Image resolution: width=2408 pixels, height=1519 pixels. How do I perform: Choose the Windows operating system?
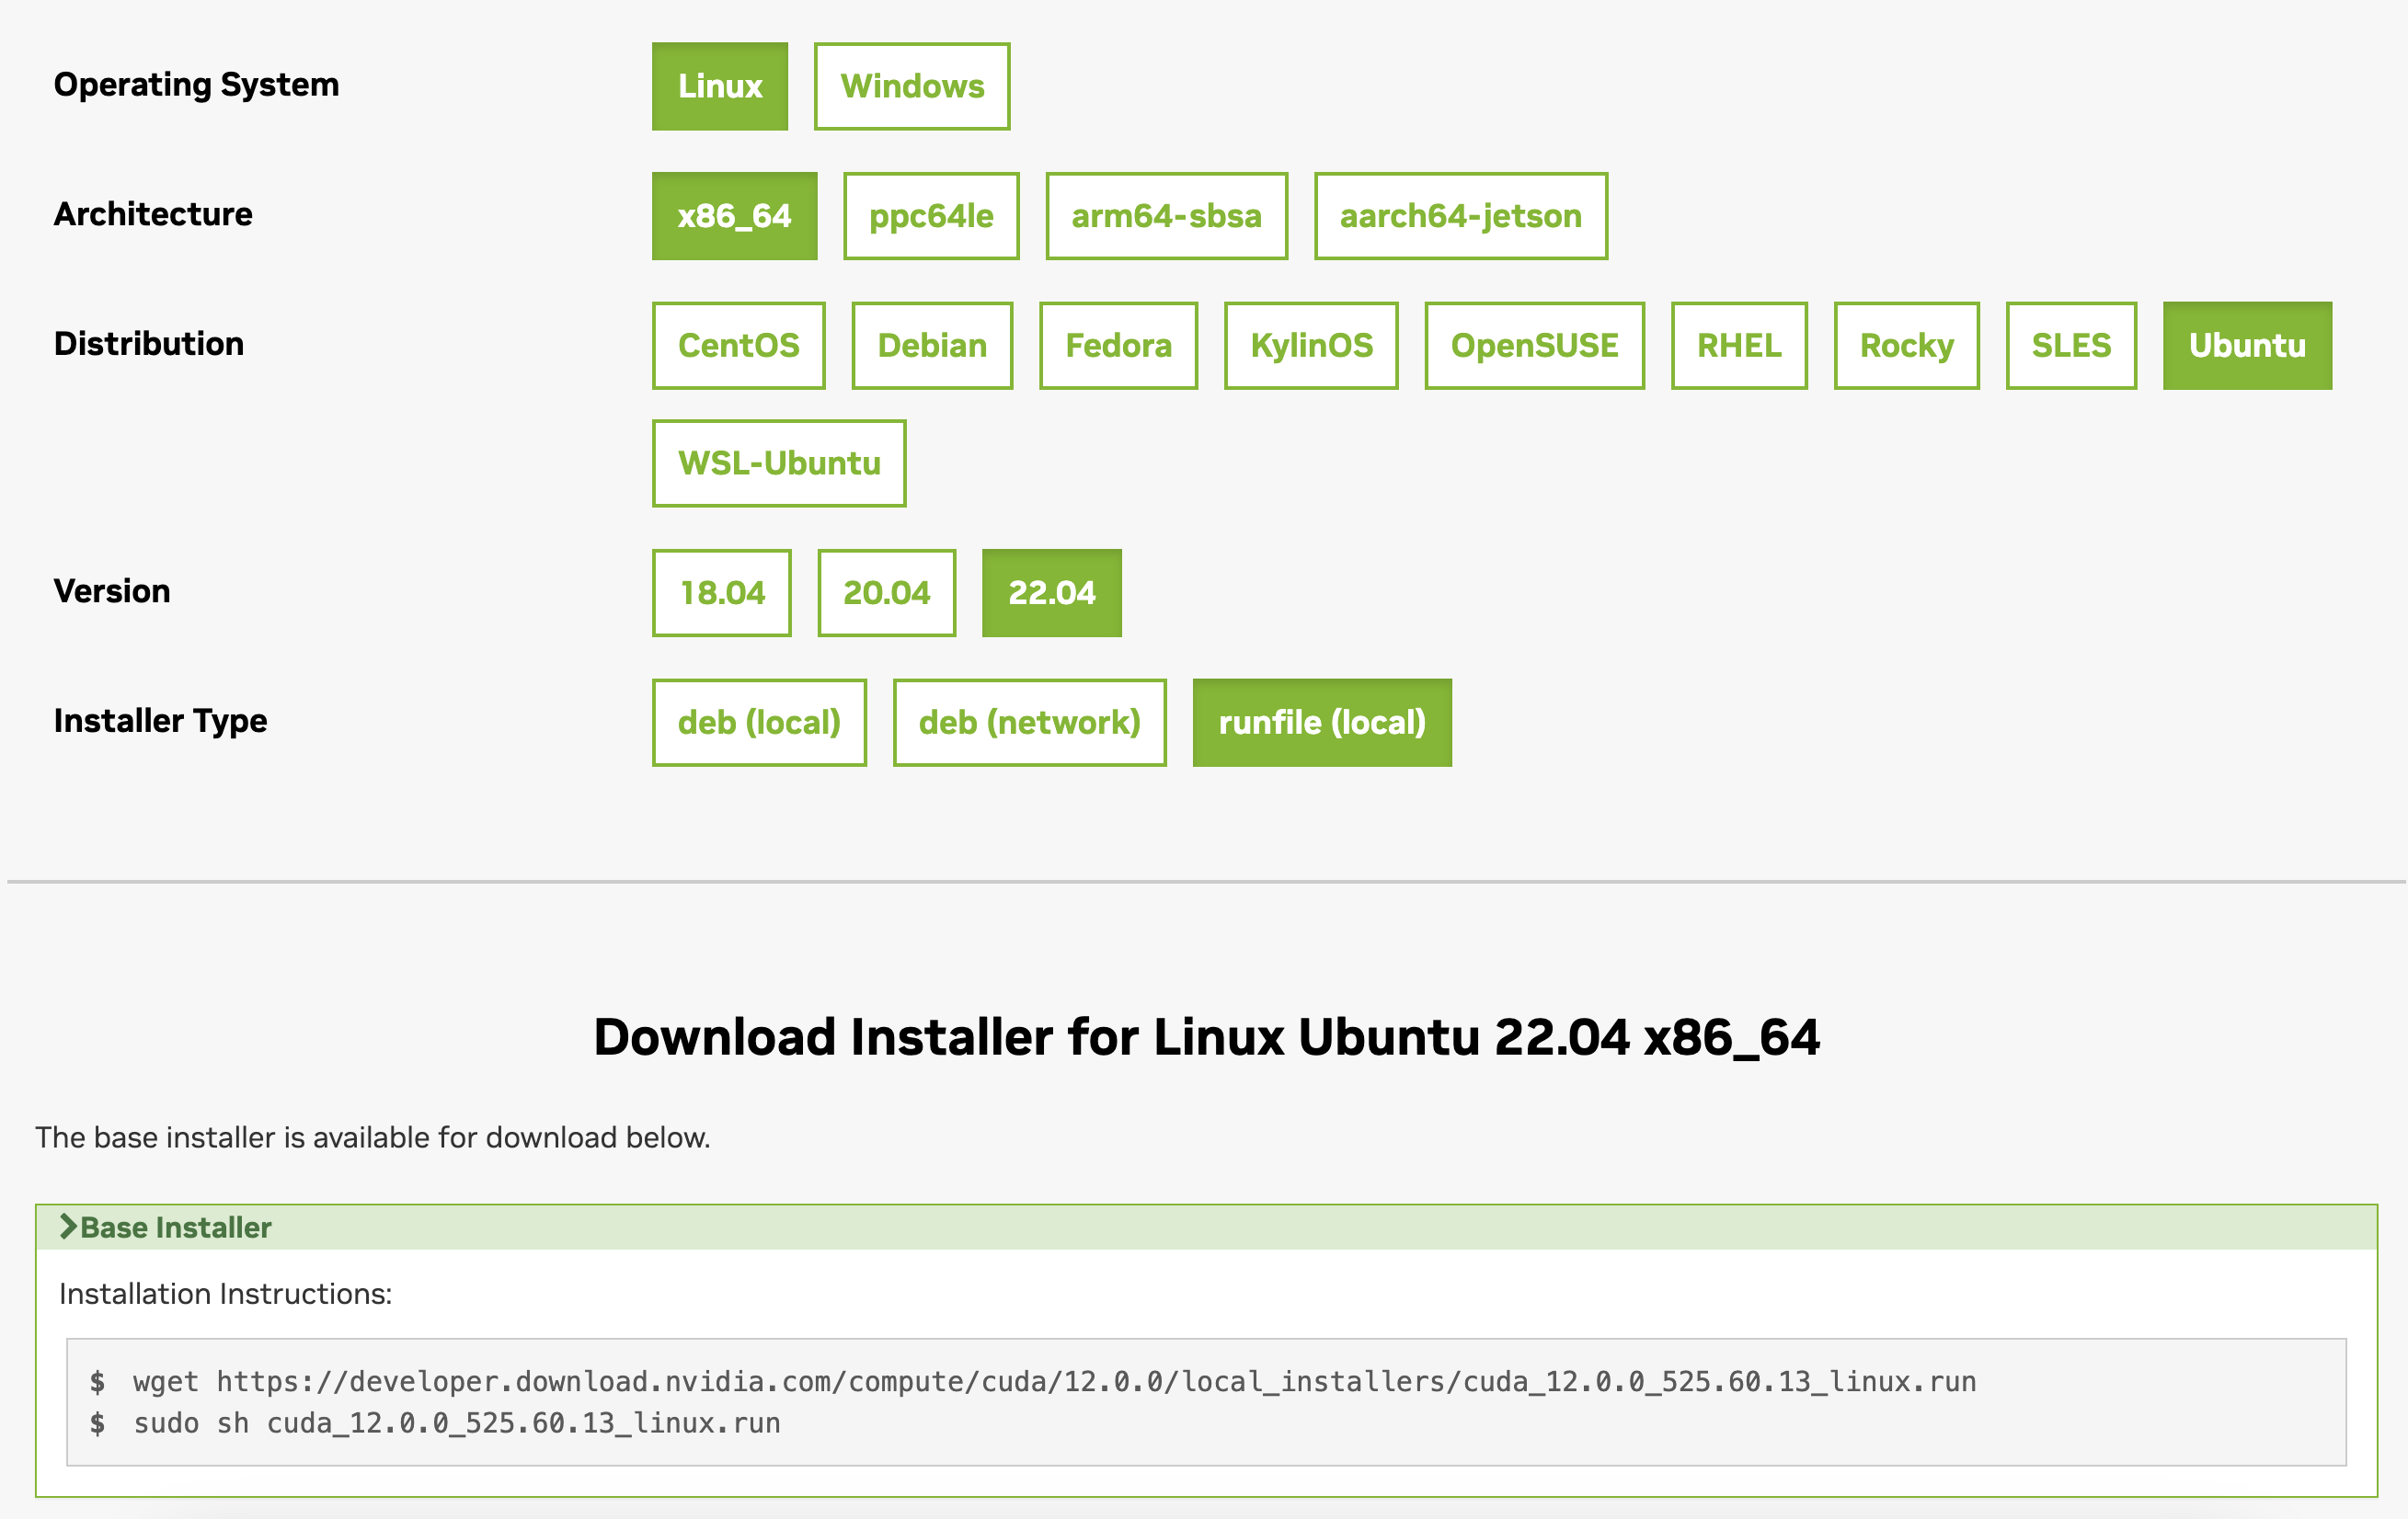click(911, 86)
